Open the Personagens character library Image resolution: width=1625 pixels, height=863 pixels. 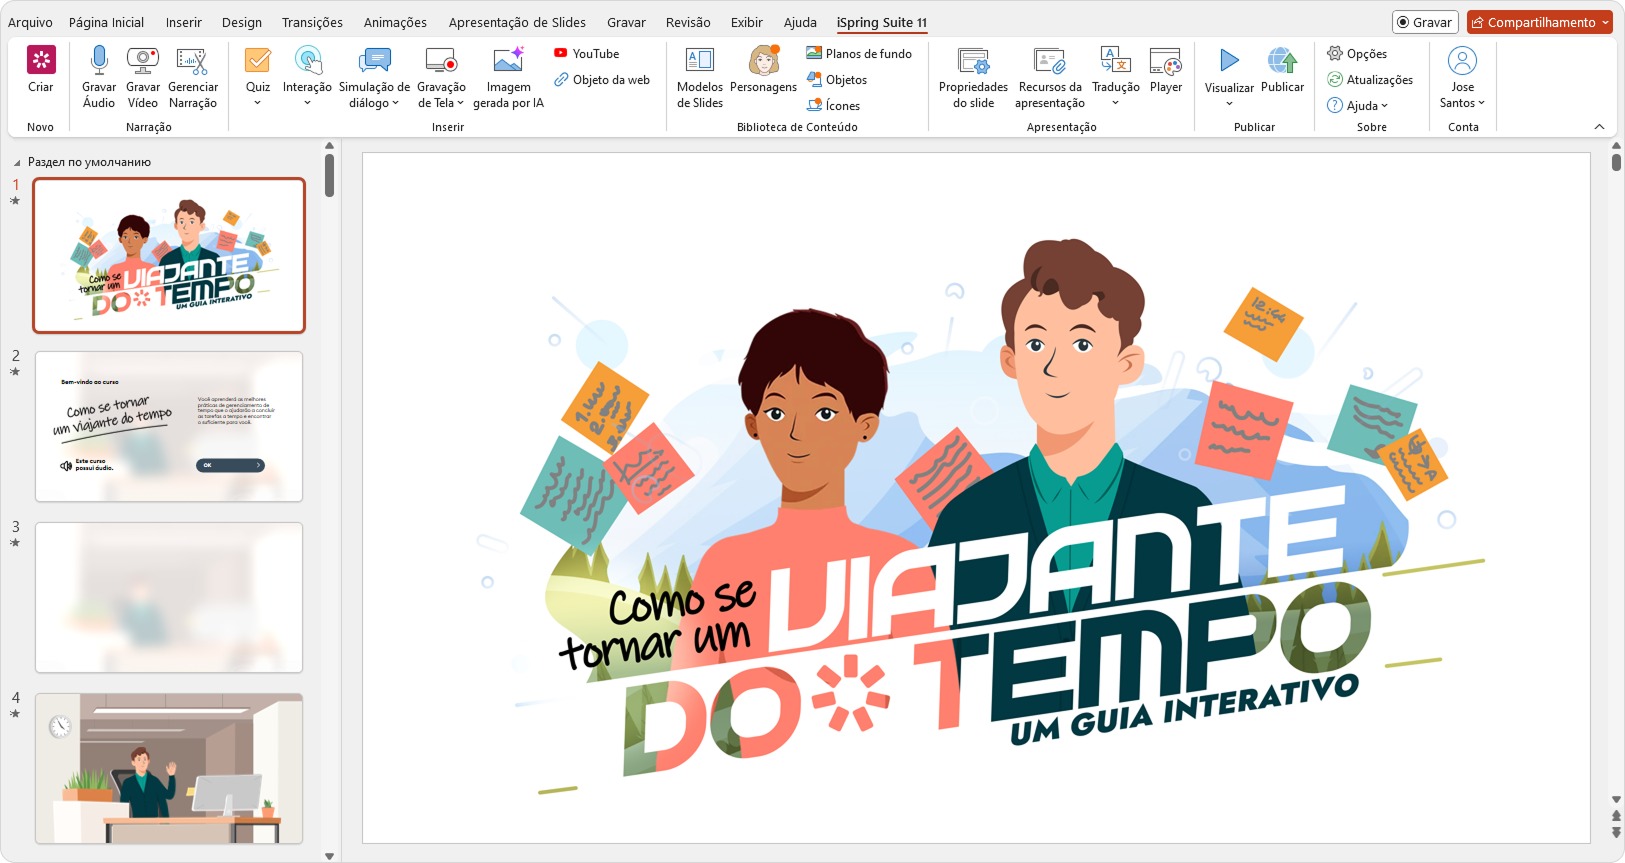[x=763, y=62]
